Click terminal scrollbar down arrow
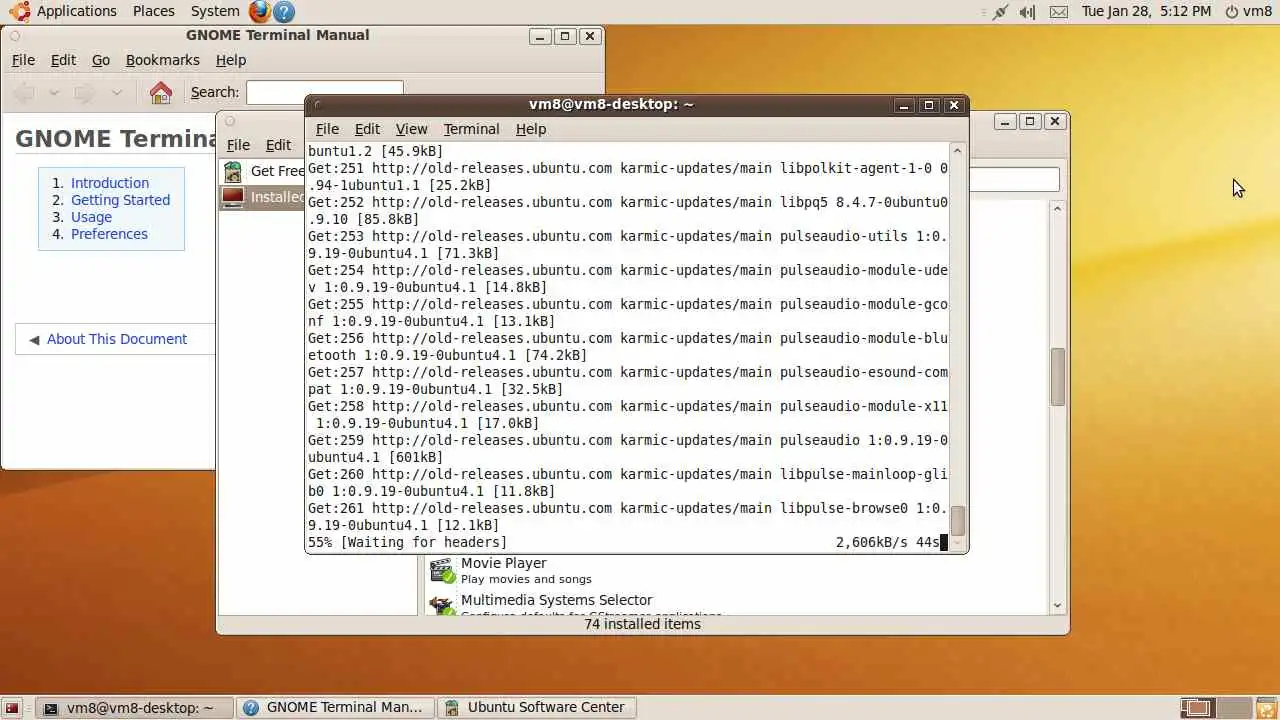This screenshot has height=720, width=1280. click(957, 543)
